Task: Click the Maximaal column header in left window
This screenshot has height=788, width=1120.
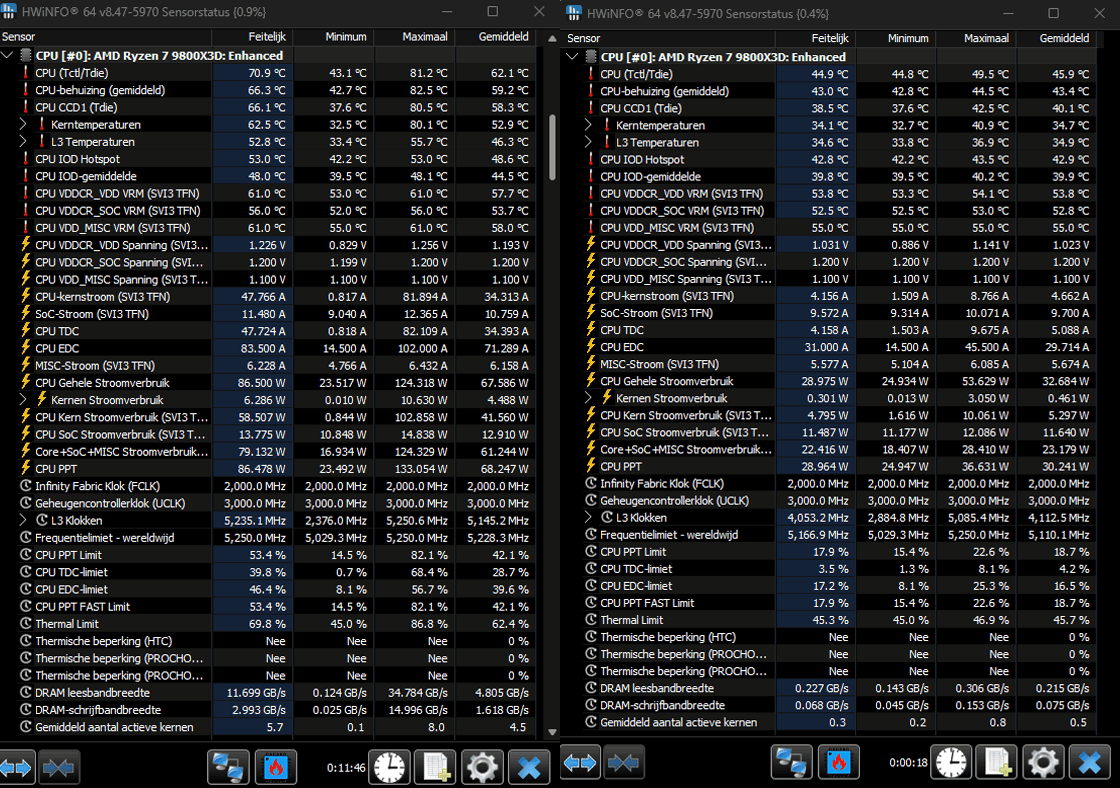Action: click(x=414, y=36)
